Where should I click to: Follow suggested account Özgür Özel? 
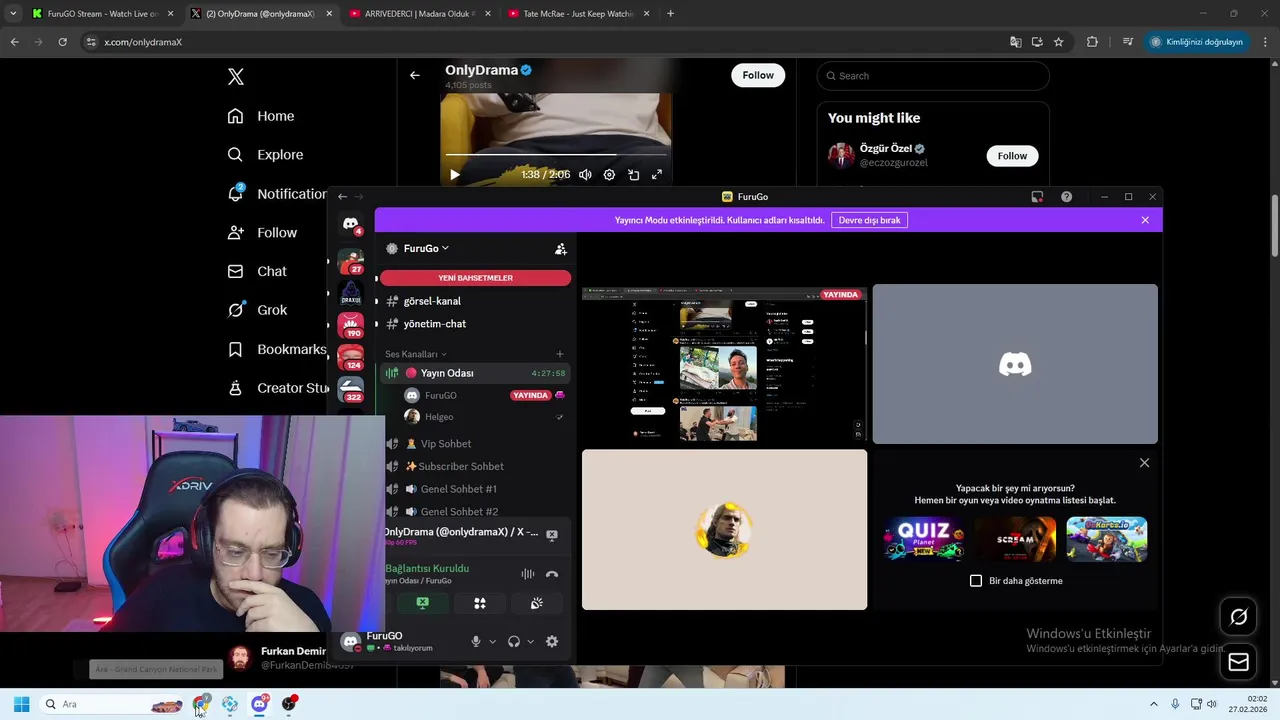pos(1012,156)
